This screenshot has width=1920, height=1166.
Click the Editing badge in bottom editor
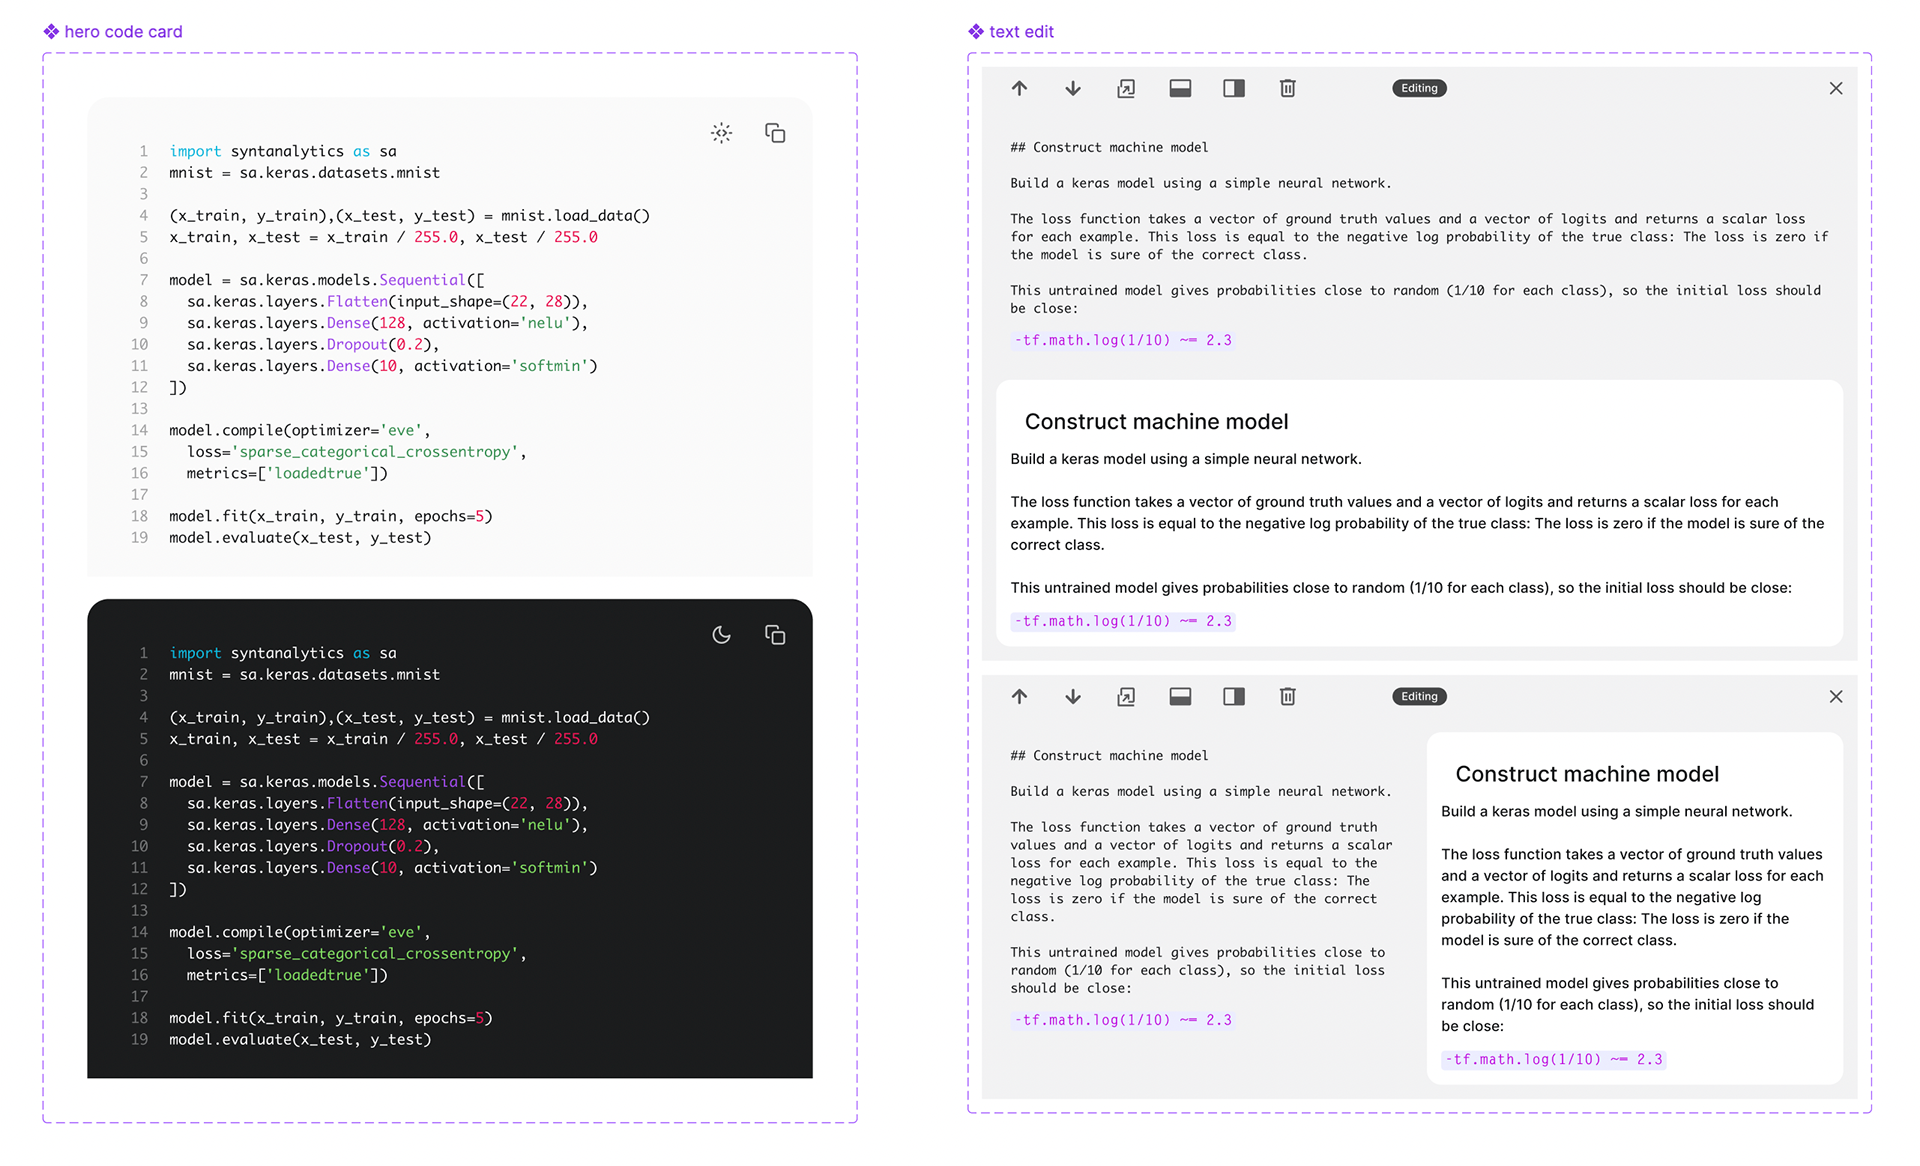[x=1419, y=696]
